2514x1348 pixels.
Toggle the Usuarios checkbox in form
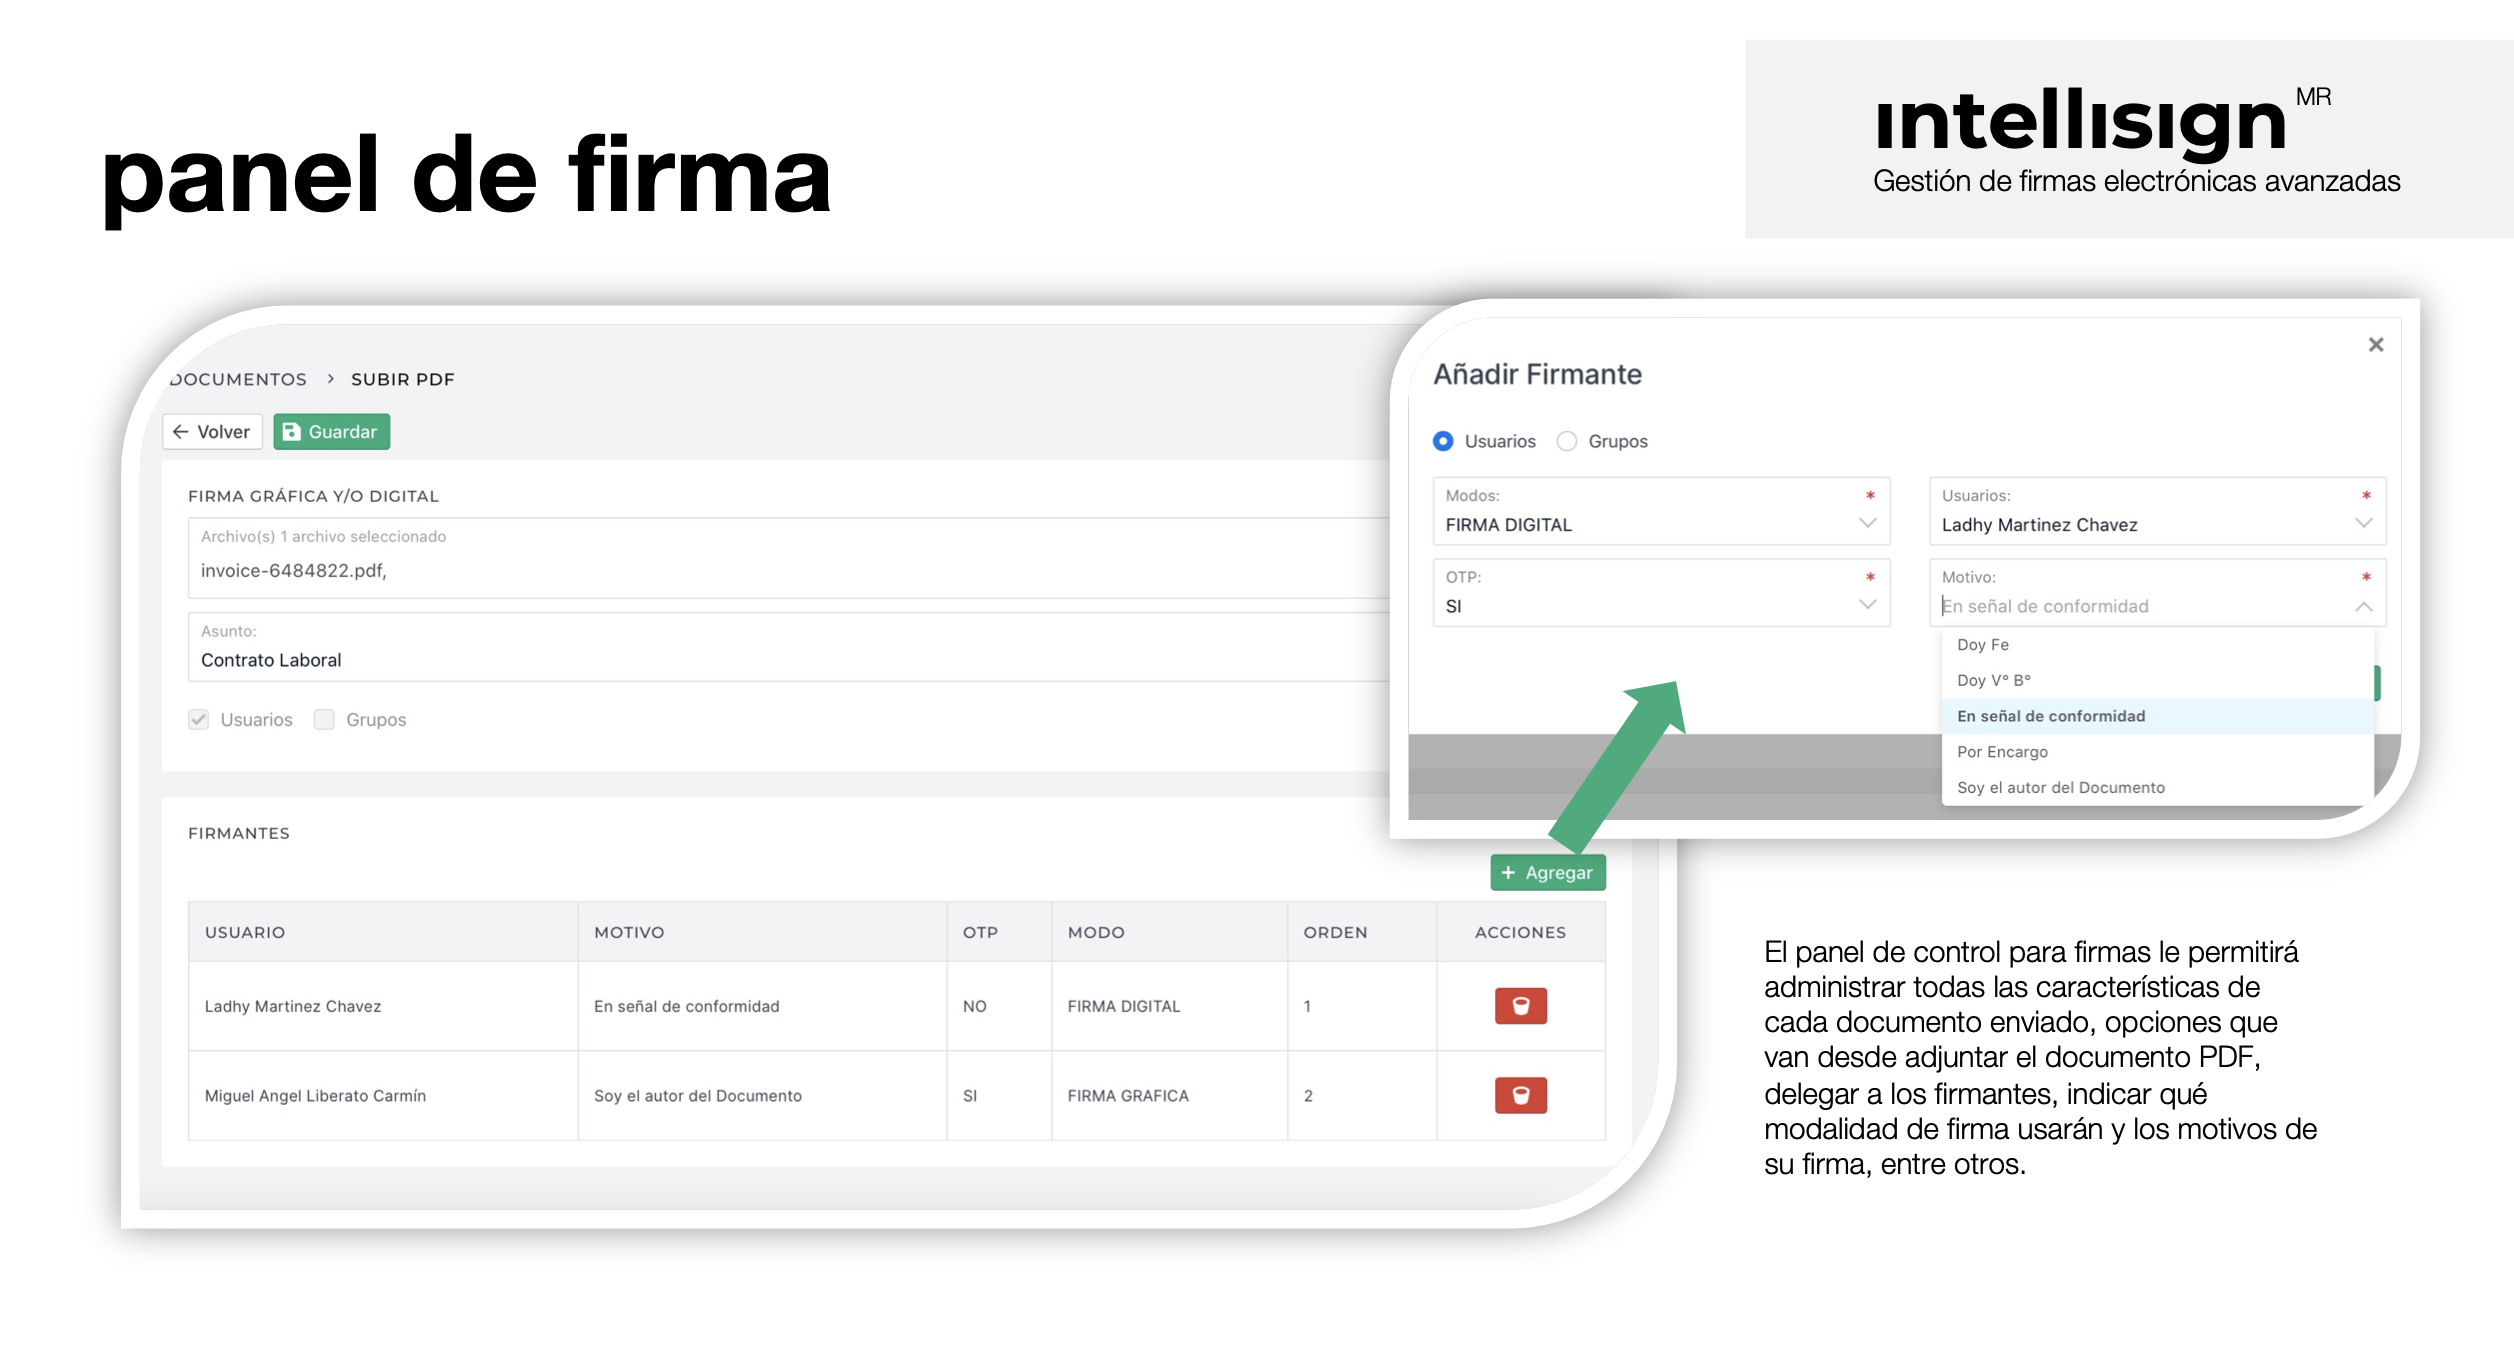[199, 719]
